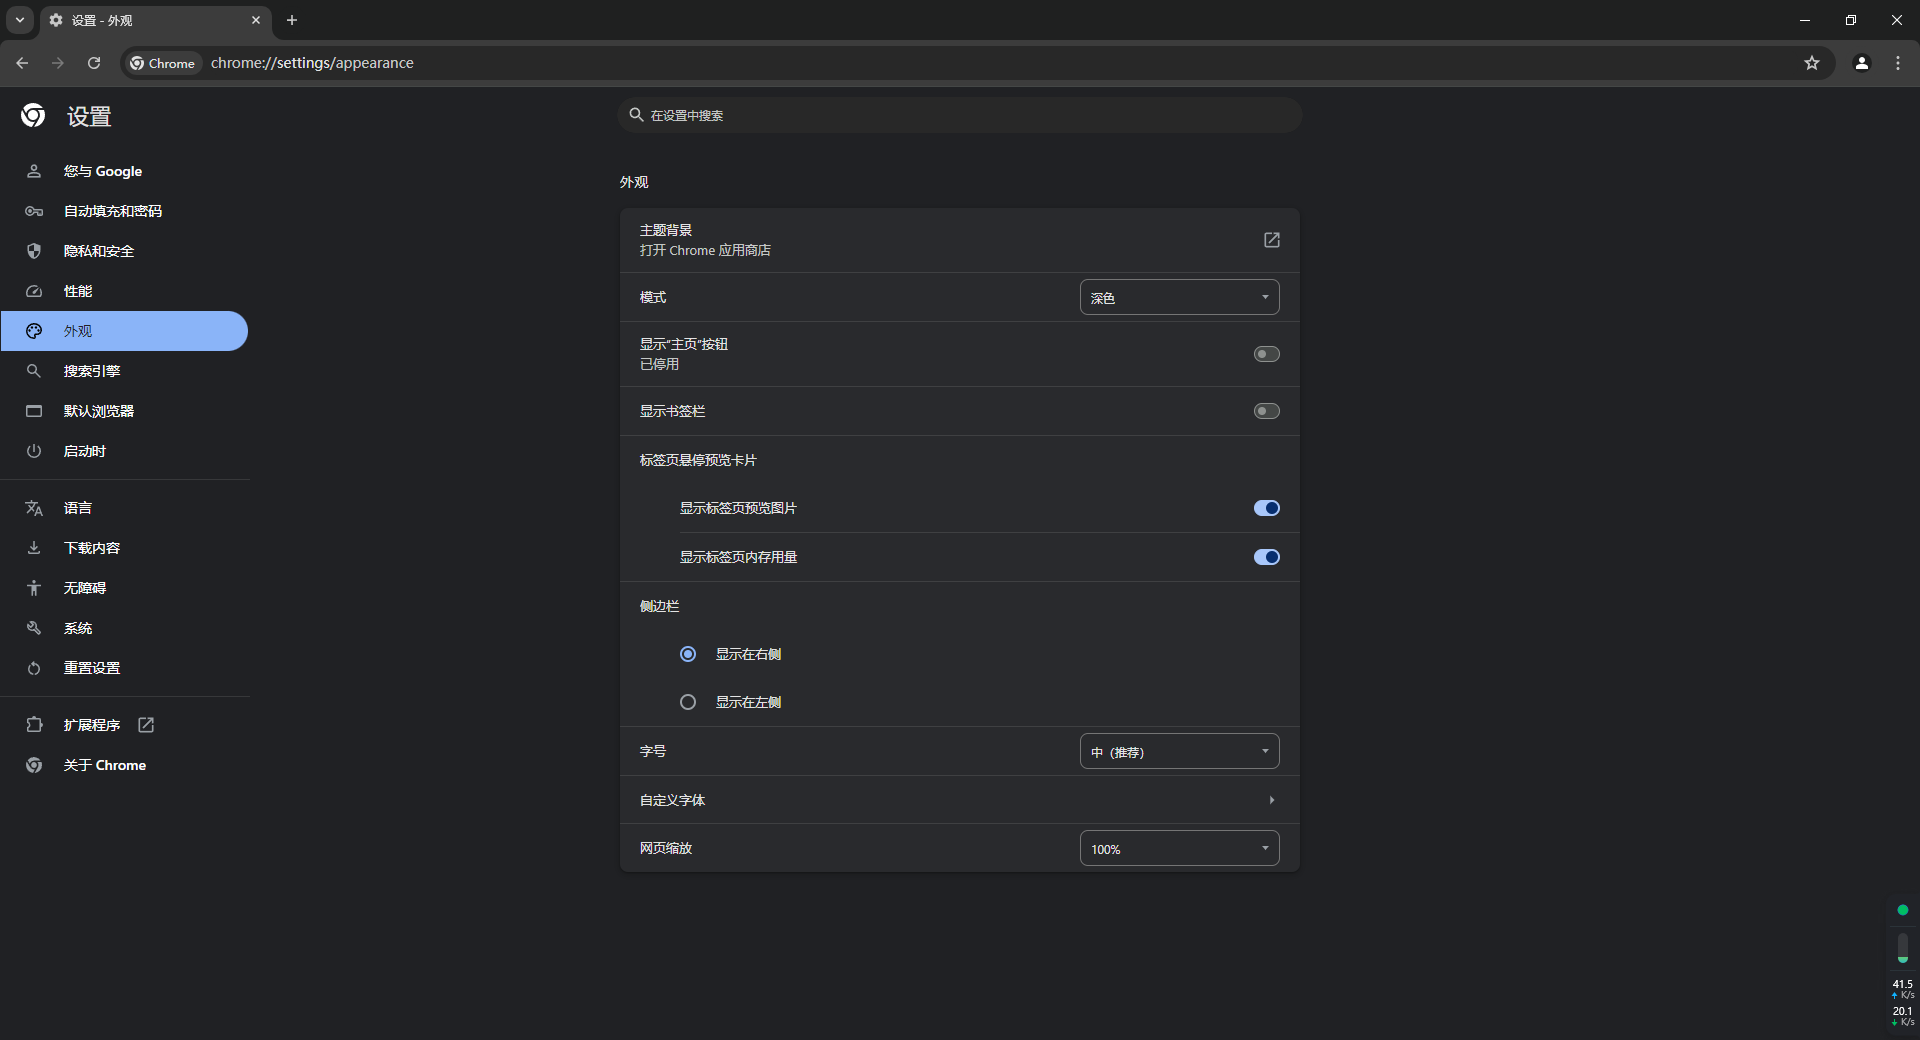Click the external link icon beside 主题背景
Screen dimensions: 1920x1040
1271,240
